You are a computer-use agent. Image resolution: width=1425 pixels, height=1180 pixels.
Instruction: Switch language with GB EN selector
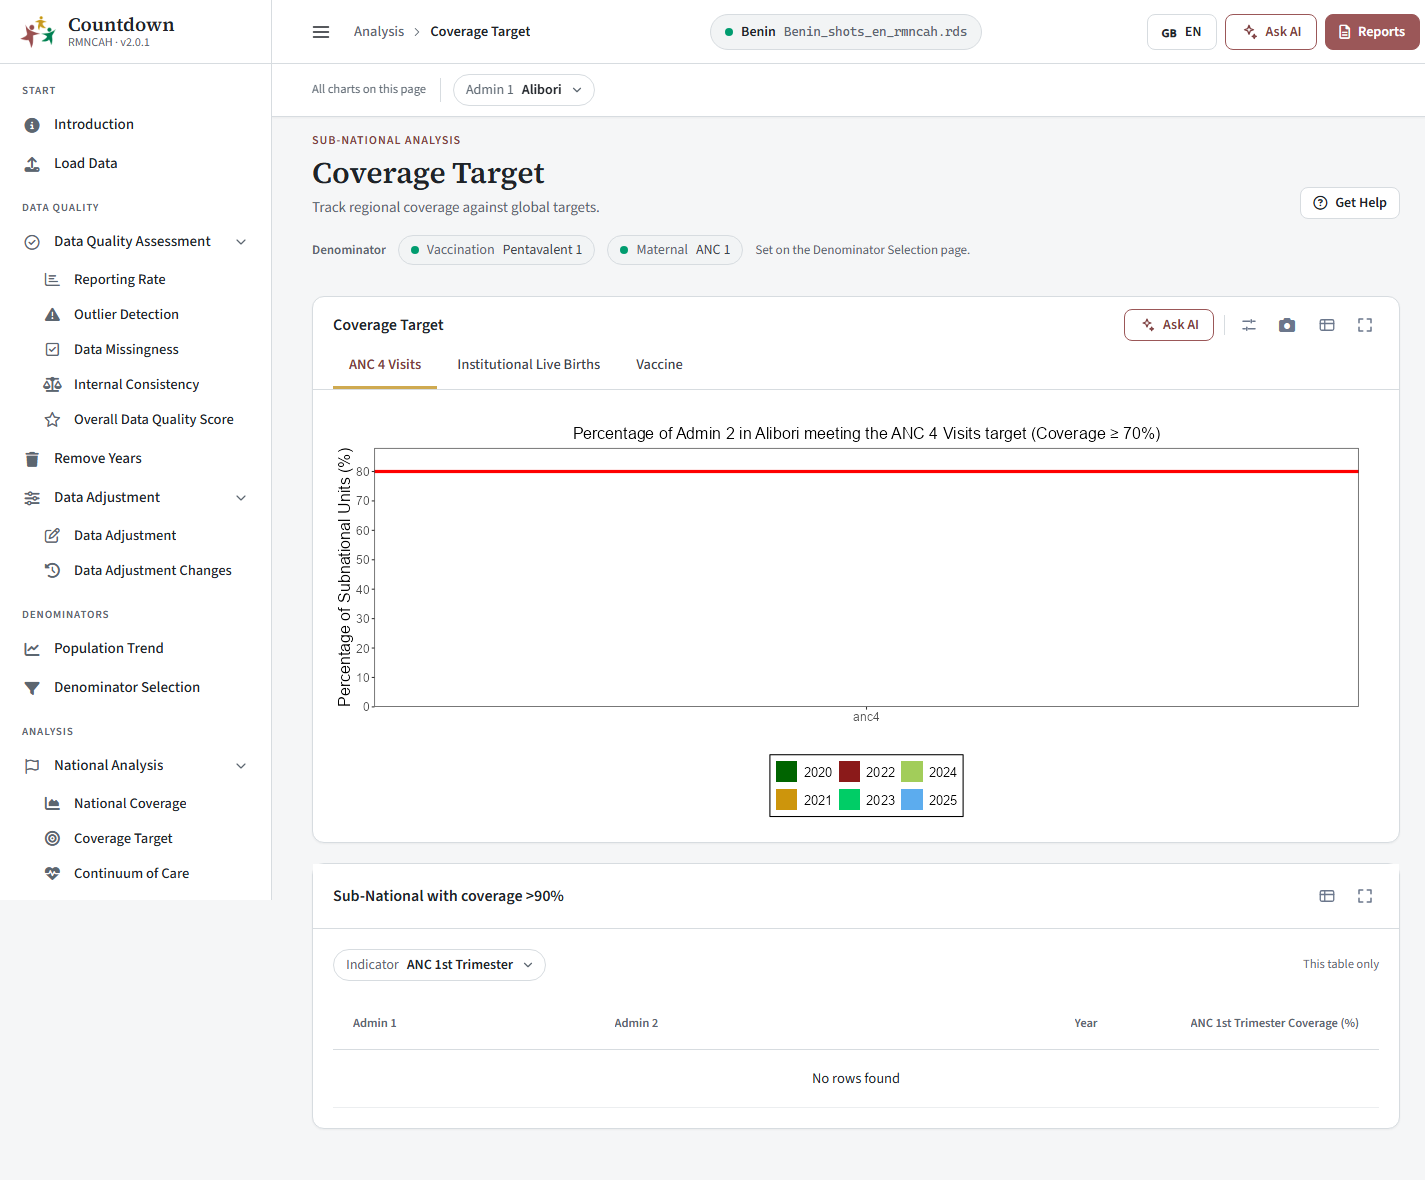[x=1182, y=32]
